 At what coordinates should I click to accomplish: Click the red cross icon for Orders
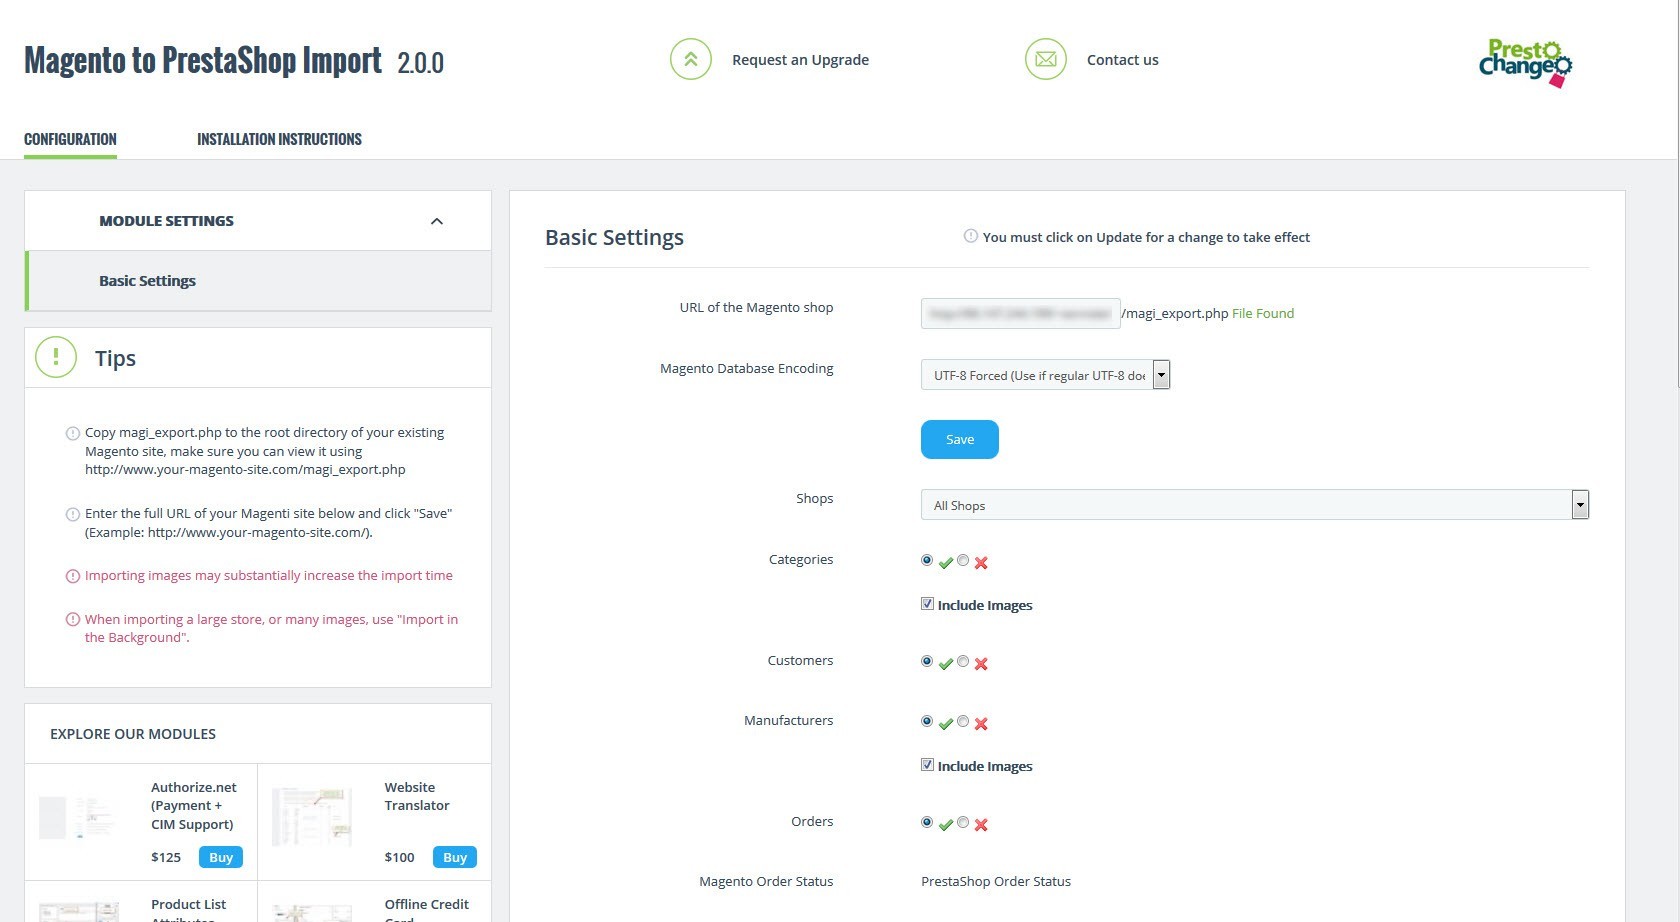pos(981,825)
